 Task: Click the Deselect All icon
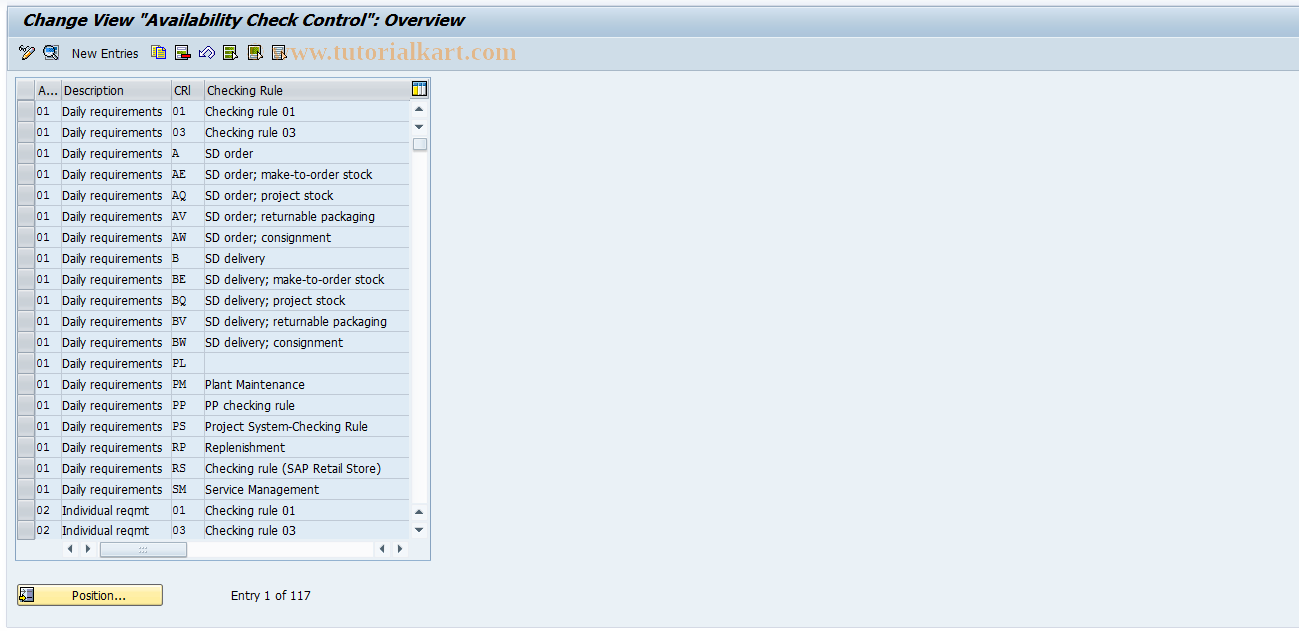[279, 53]
